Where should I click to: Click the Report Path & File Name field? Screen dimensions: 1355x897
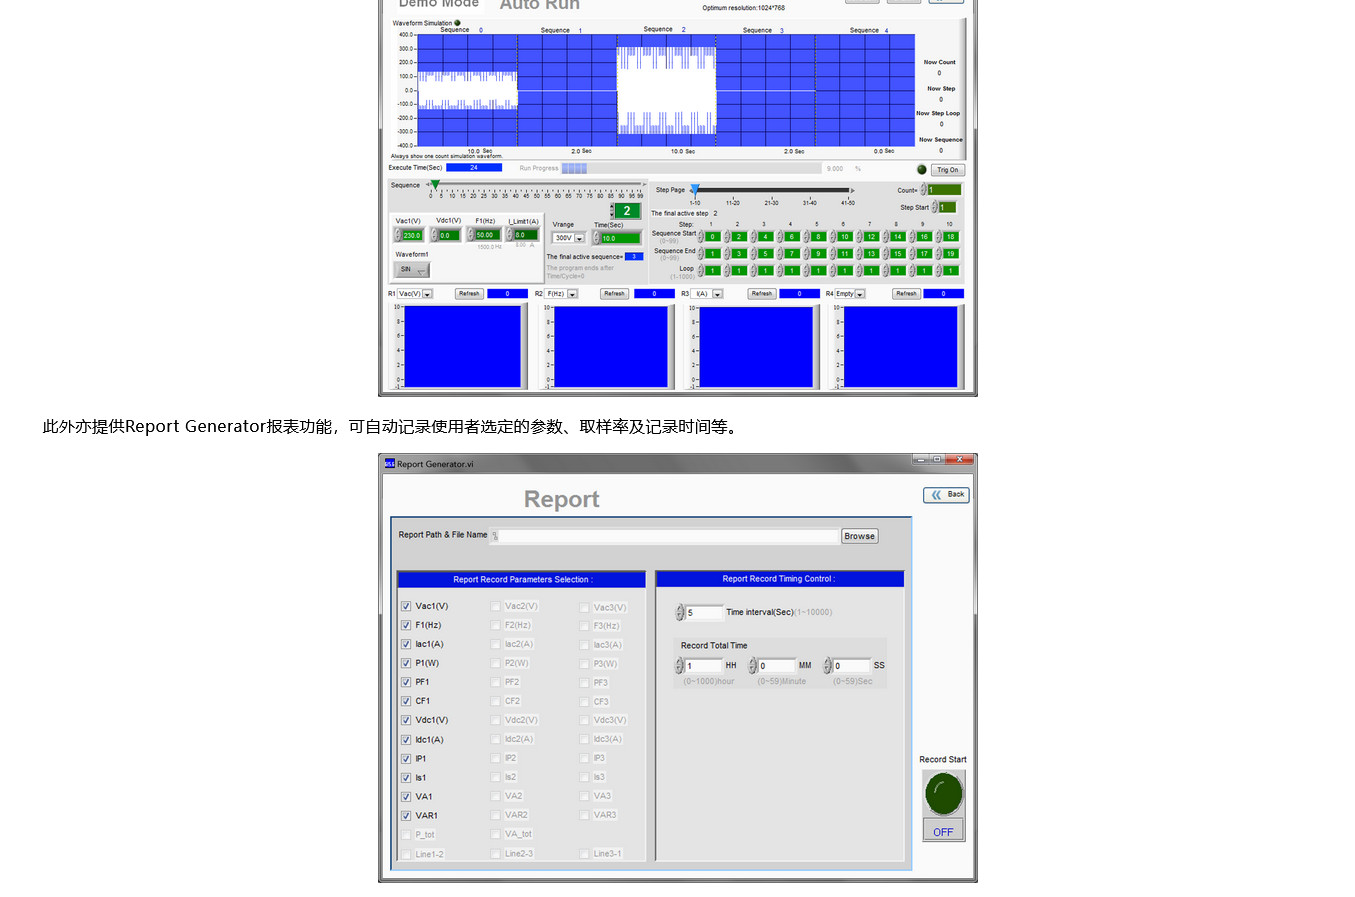coord(667,536)
